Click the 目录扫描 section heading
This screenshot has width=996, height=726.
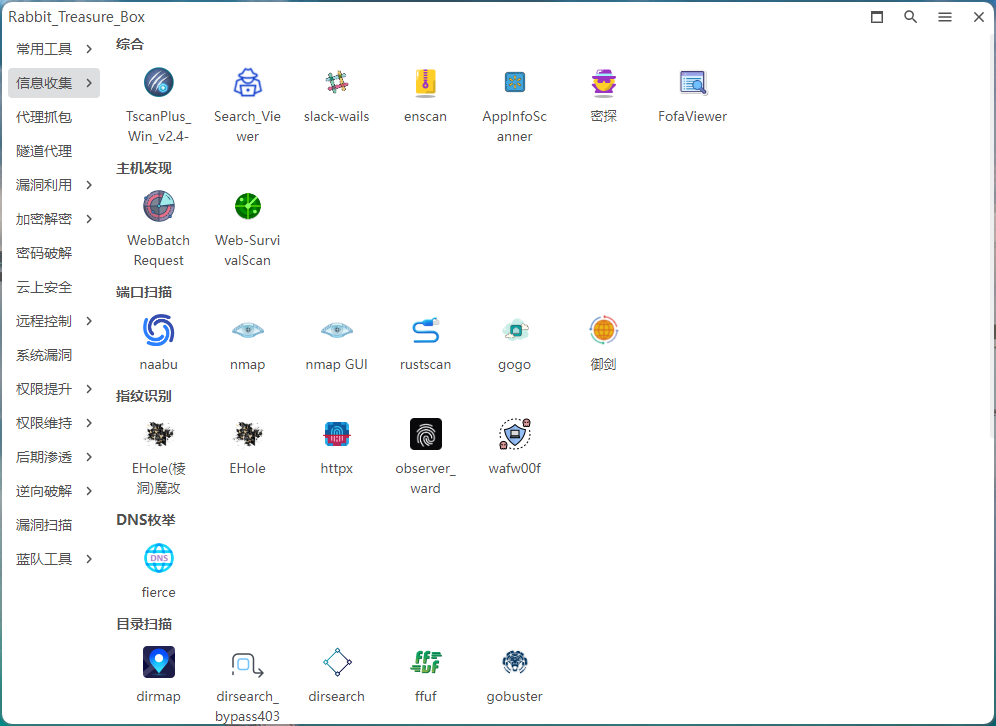click(144, 624)
